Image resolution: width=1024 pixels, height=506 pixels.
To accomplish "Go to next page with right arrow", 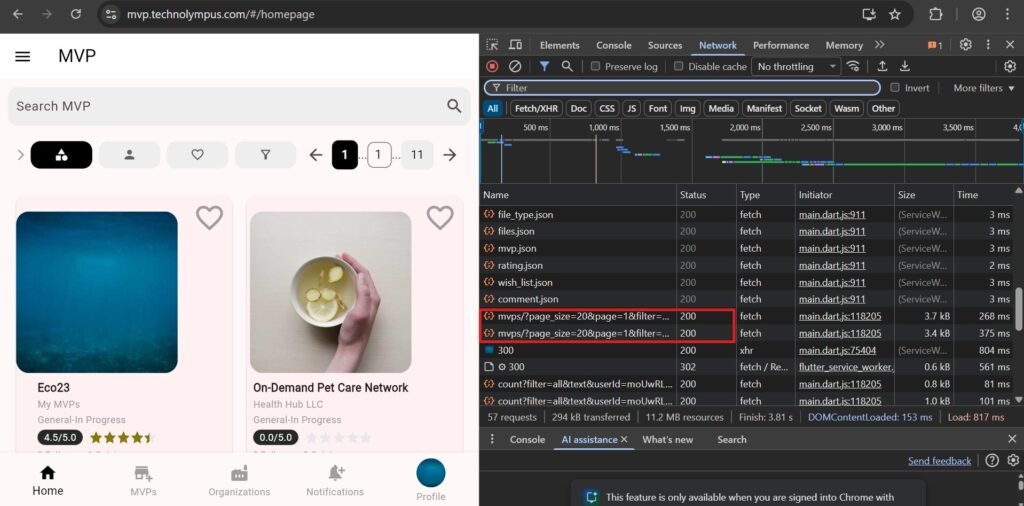I will pyautogui.click(x=449, y=155).
